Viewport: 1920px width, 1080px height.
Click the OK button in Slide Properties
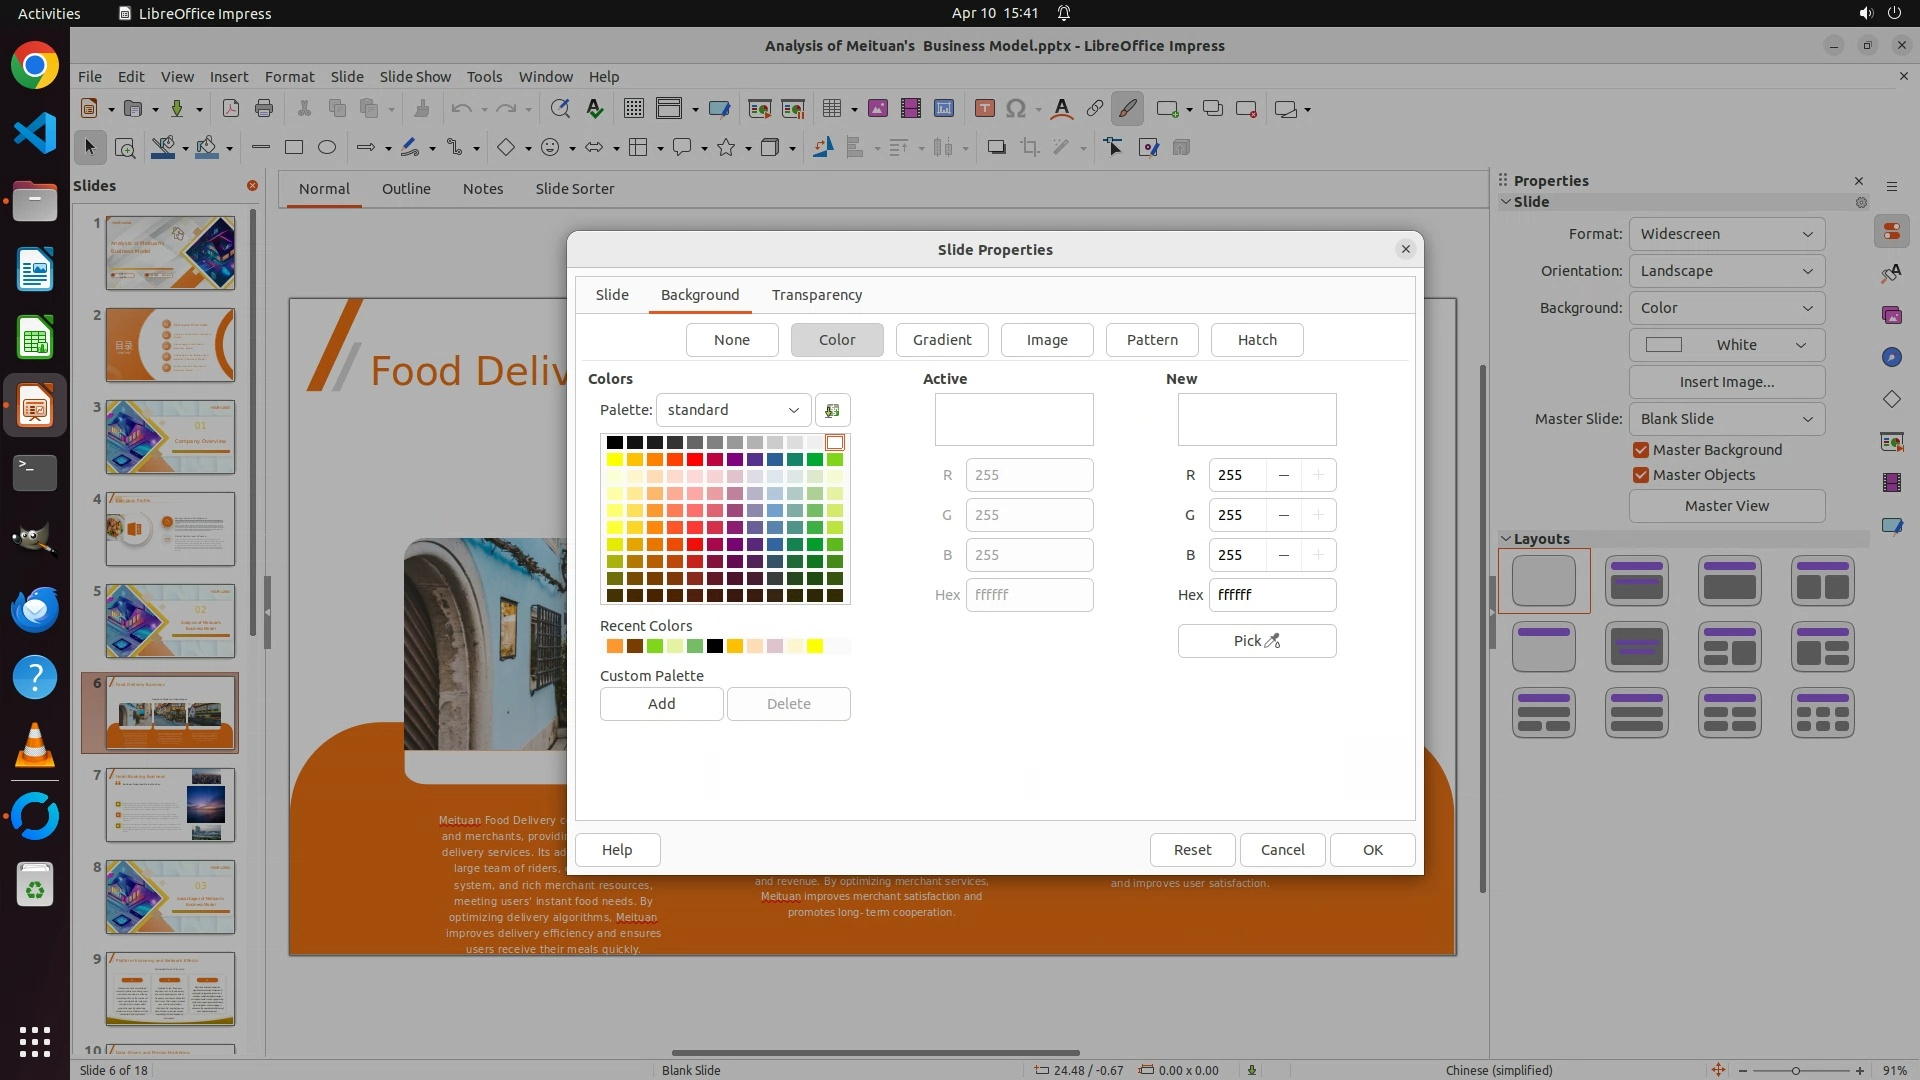pos(1372,850)
